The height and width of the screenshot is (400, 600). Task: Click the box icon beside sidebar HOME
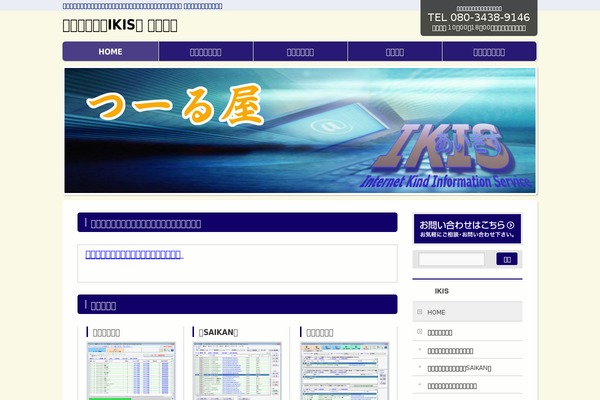pyautogui.click(x=419, y=312)
